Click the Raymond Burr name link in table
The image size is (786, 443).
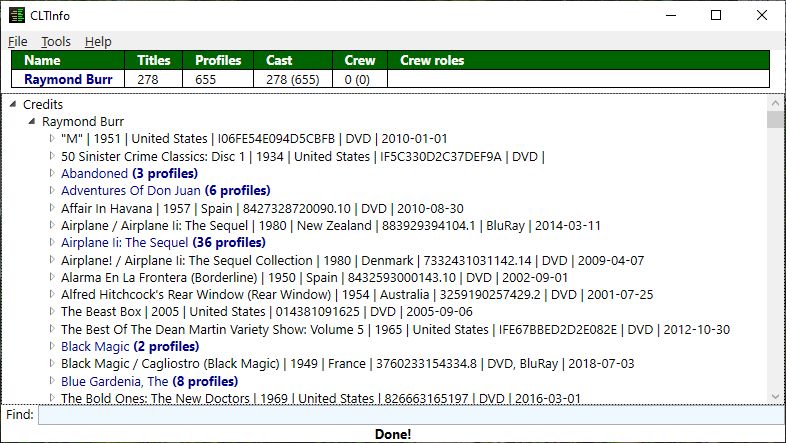68,79
